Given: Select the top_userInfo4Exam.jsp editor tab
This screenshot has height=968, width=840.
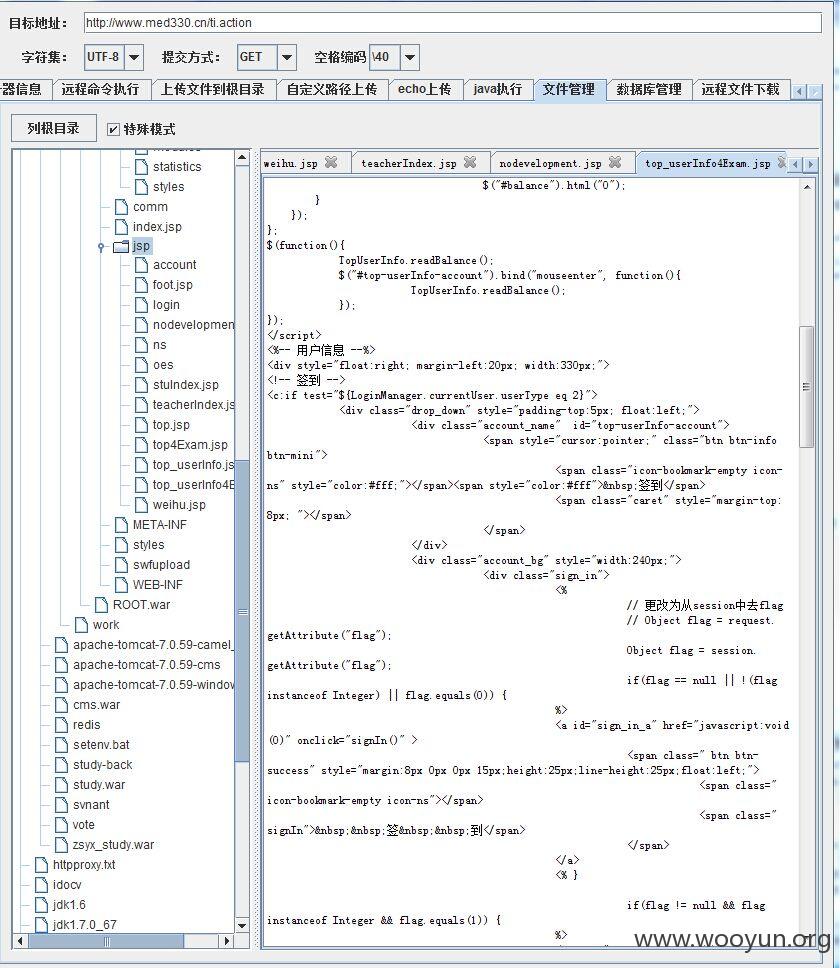Looking at the screenshot, I should 708,164.
